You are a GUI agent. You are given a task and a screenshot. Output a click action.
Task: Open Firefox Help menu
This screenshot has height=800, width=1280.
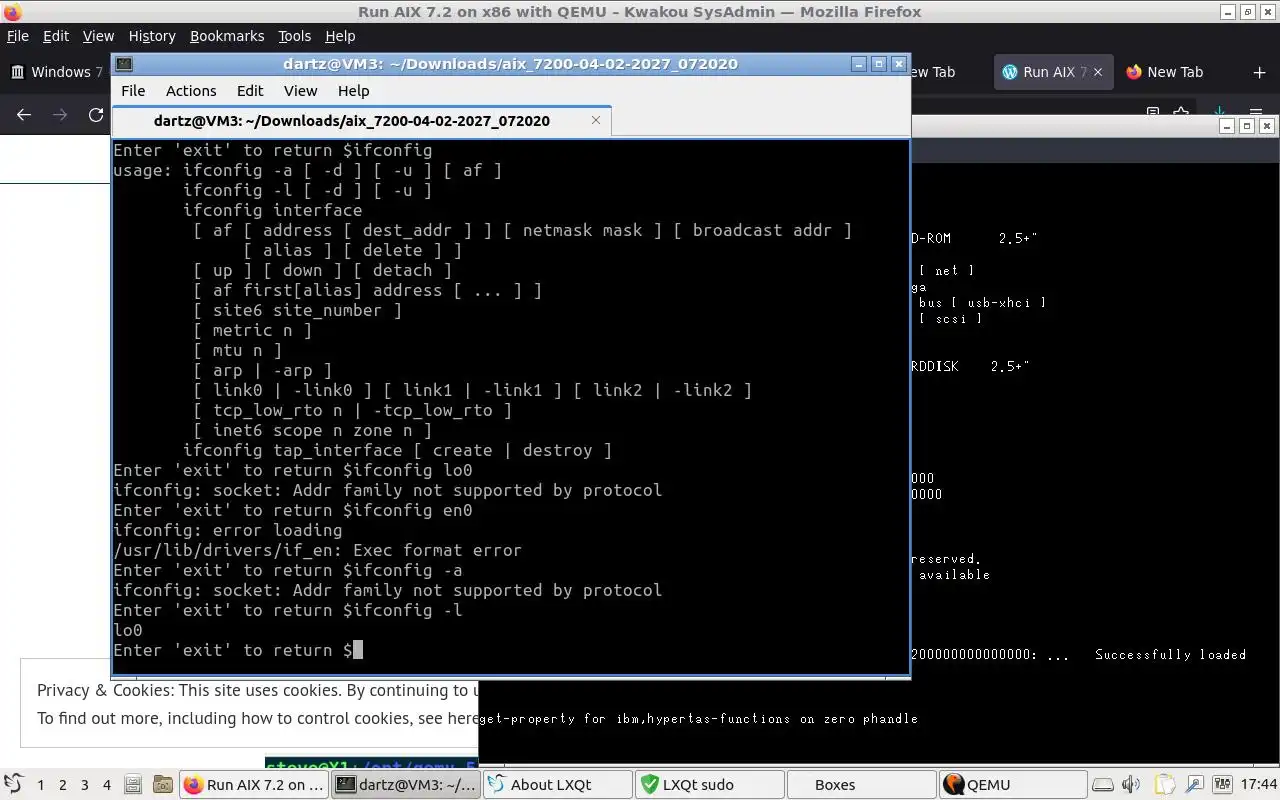click(x=340, y=36)
